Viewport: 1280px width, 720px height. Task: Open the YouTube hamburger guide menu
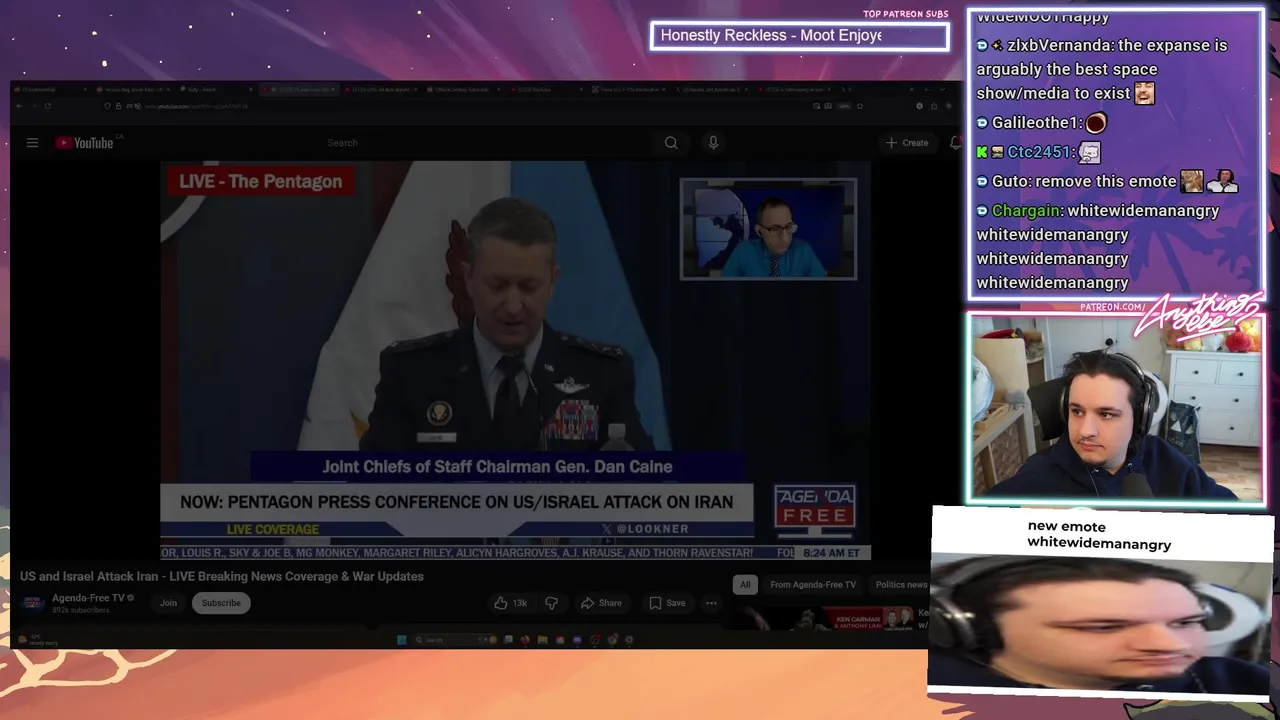pos(32,143)
